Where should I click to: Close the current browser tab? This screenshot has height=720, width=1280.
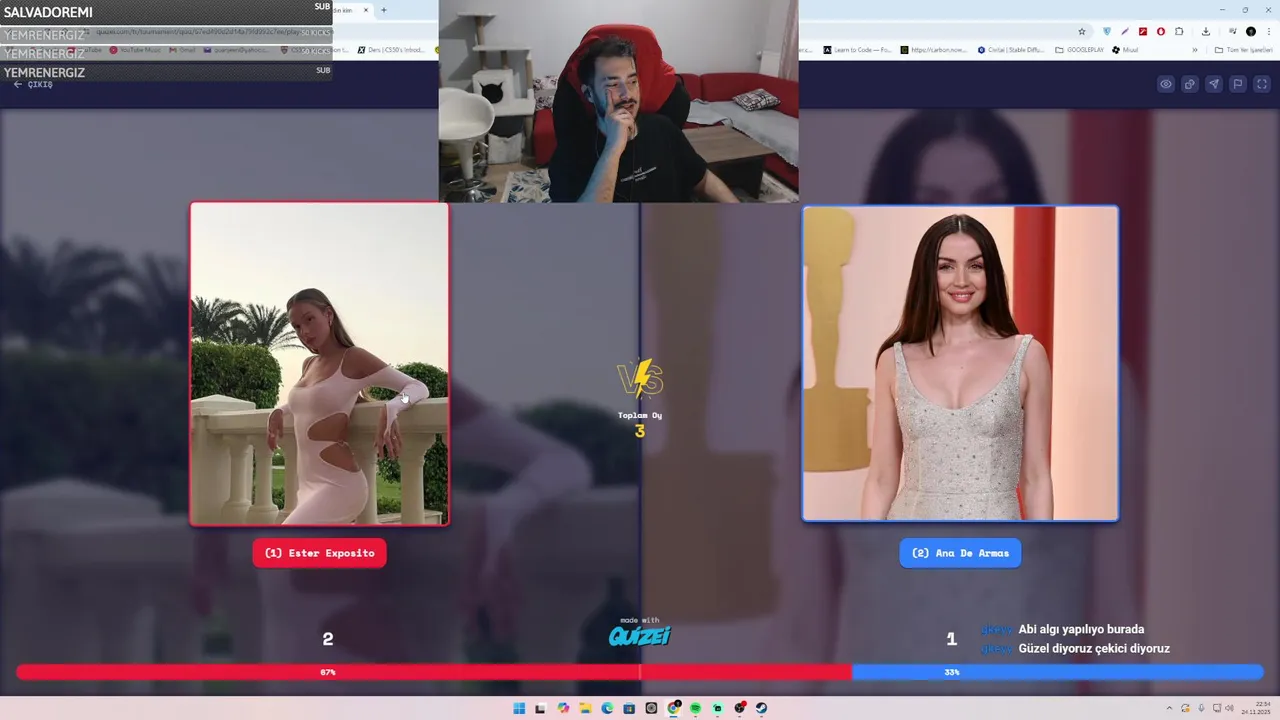tap(366, 10)
